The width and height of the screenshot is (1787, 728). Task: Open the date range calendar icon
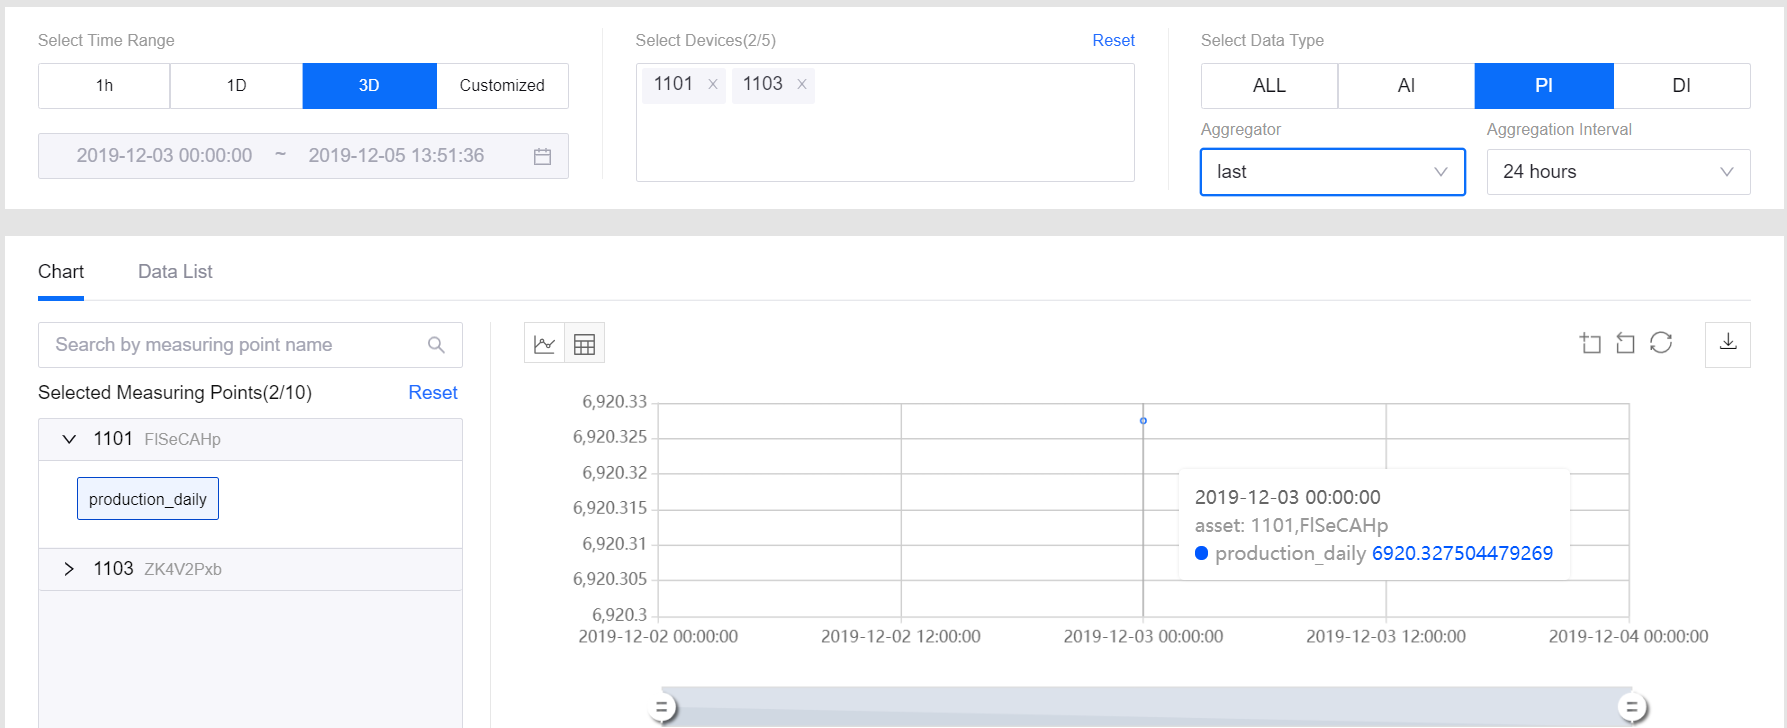click(543, 156)
